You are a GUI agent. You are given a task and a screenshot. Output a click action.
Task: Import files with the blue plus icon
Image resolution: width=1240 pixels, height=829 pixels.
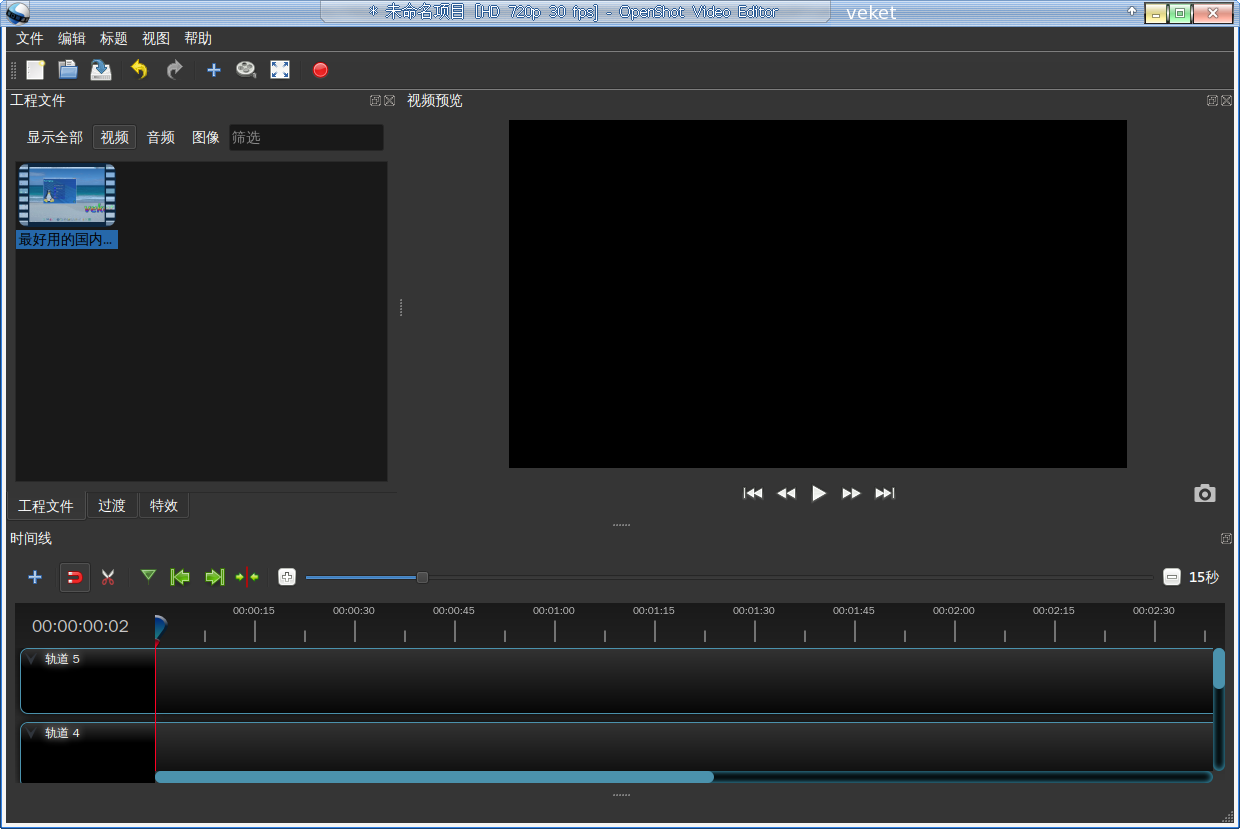(x=213, y=70)
